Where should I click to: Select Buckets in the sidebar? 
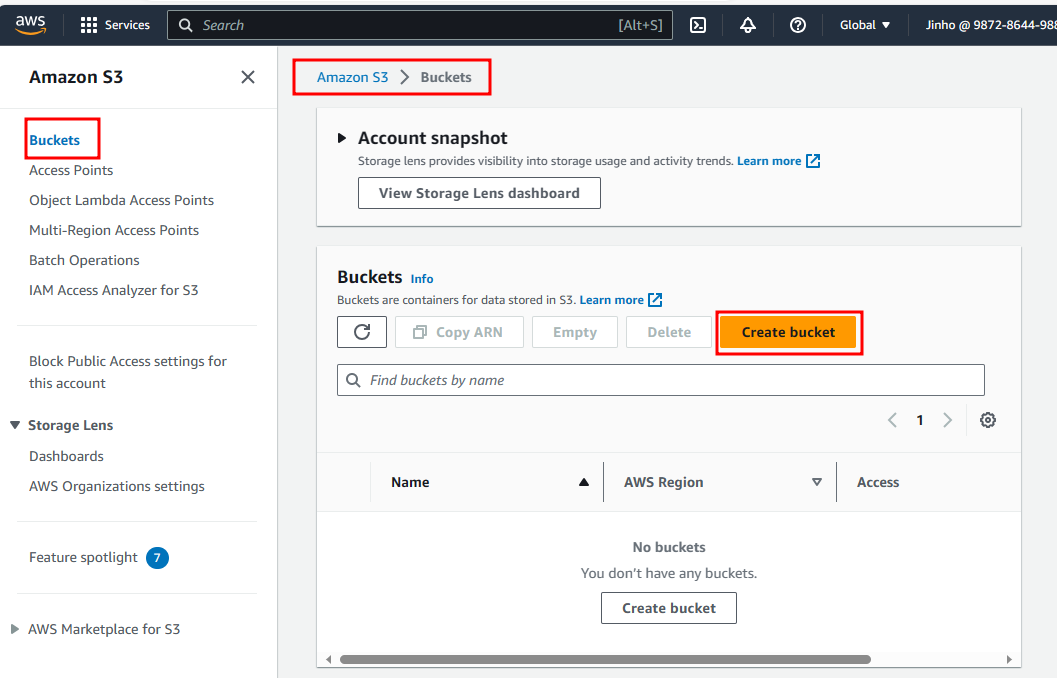point(55,140)
